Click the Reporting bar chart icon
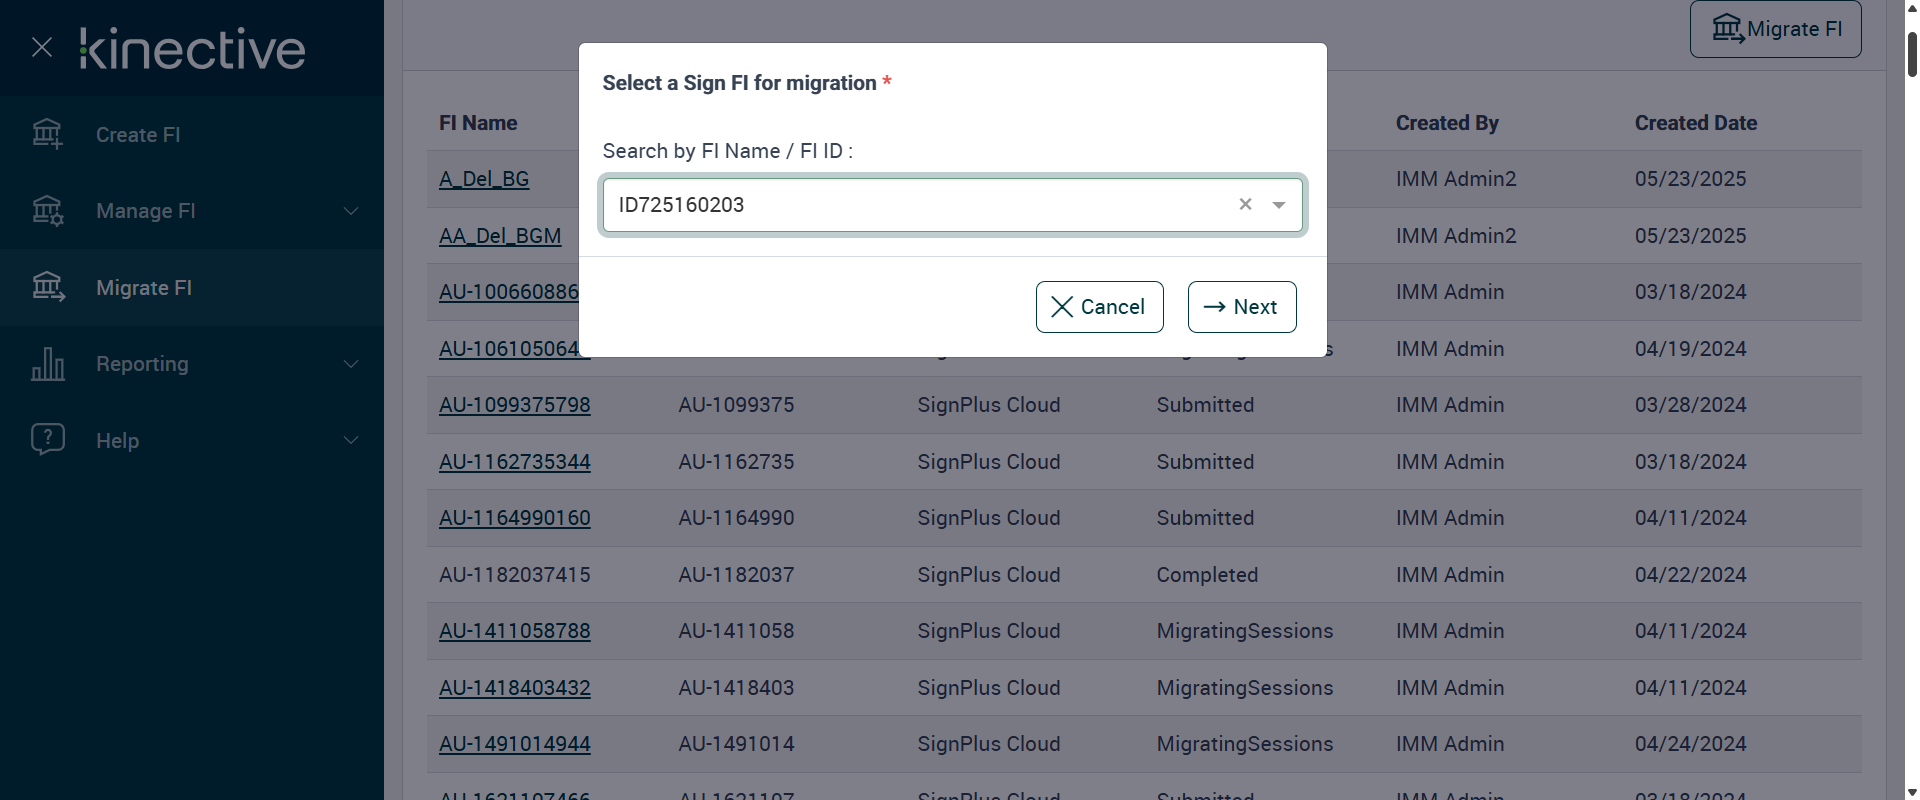The height and width of the screenshot is (800, 1920). click(47, 364)
